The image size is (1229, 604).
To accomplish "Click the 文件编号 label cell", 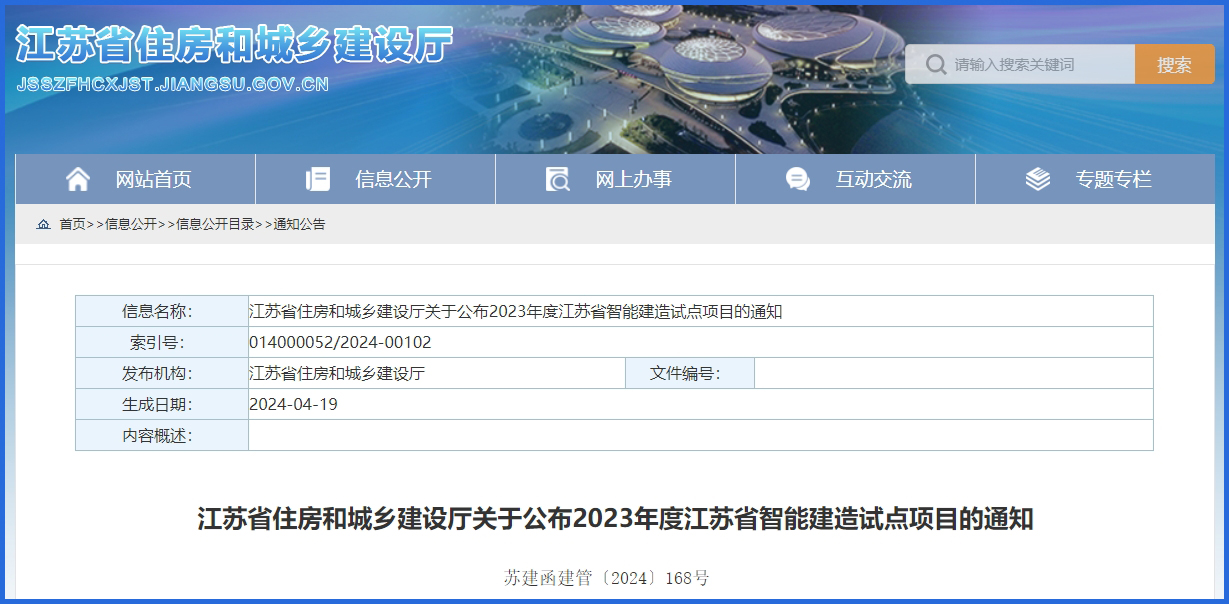I will 690,373.
